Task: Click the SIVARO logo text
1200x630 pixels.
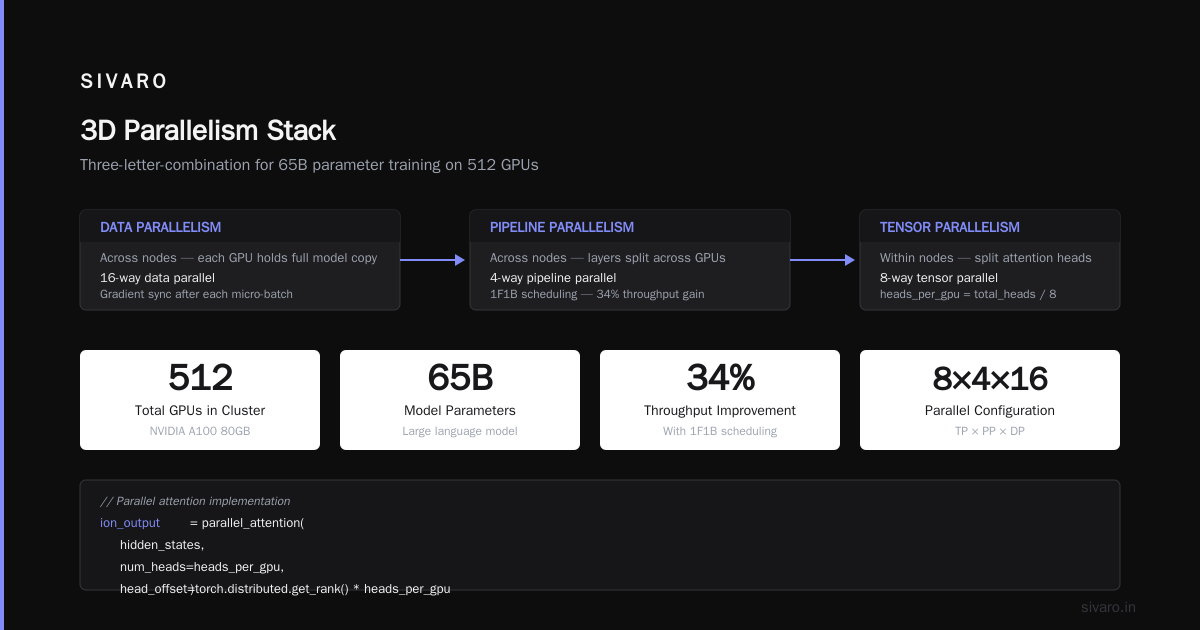Action: [124, 82]
